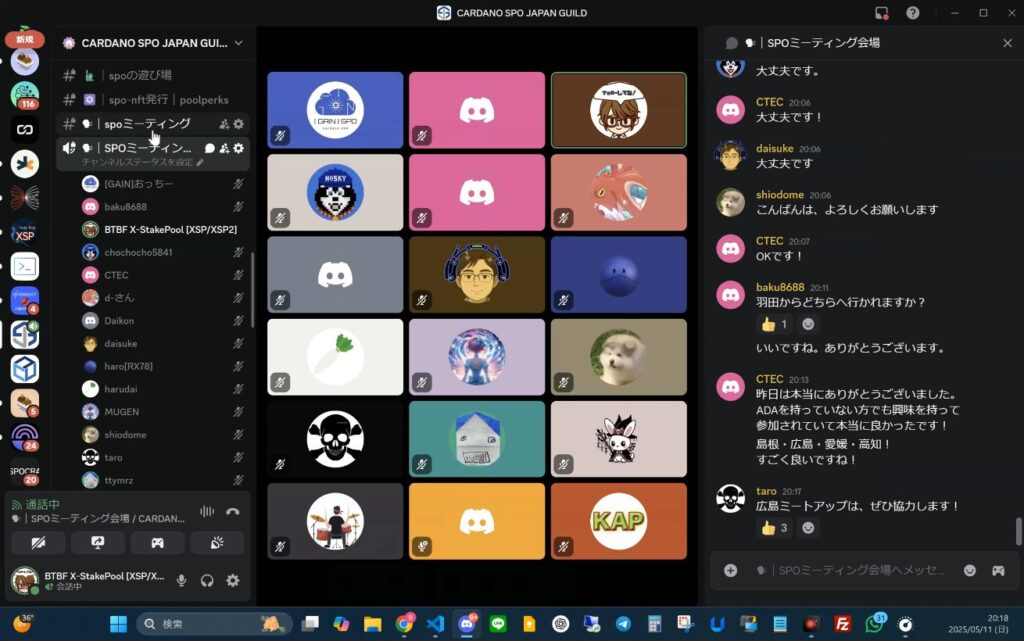Deafen audio with the headphones button
This screenshot has height=641, width=1024.
(207, 580)
